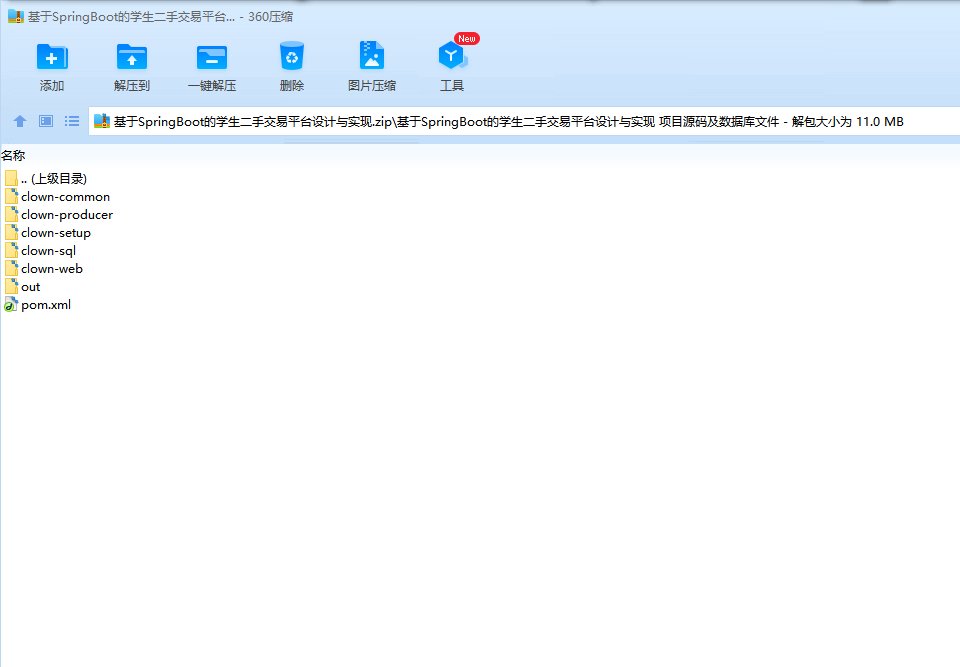Click the pom.xml file icon
Image resolution: width=960 pixels, height=667 pixels.
click(x=11, y=304)
